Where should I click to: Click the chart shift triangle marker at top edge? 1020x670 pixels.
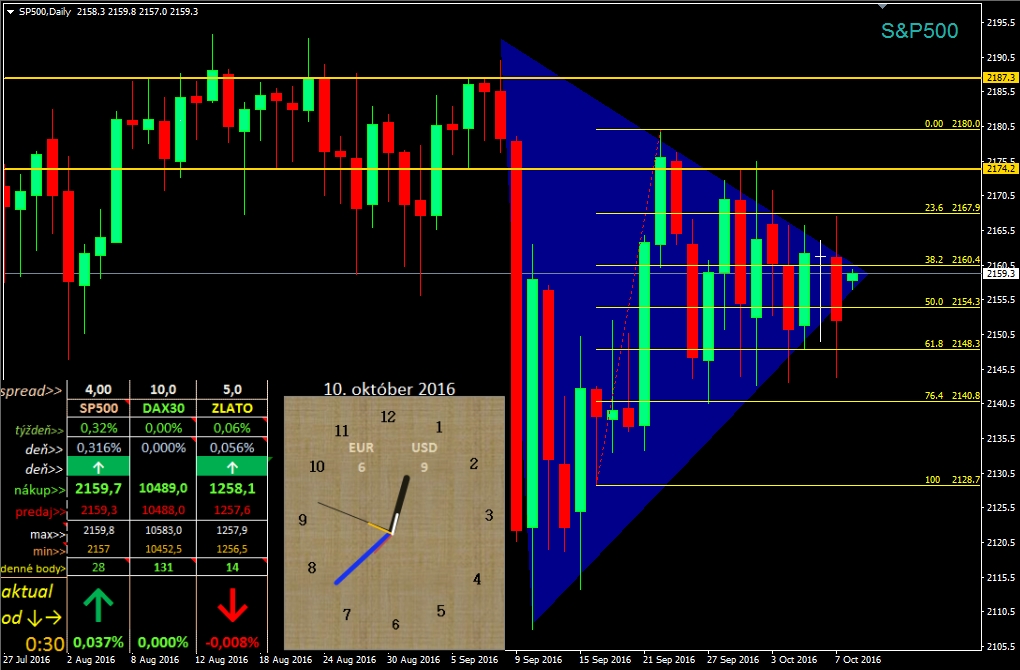click(882, 7)
